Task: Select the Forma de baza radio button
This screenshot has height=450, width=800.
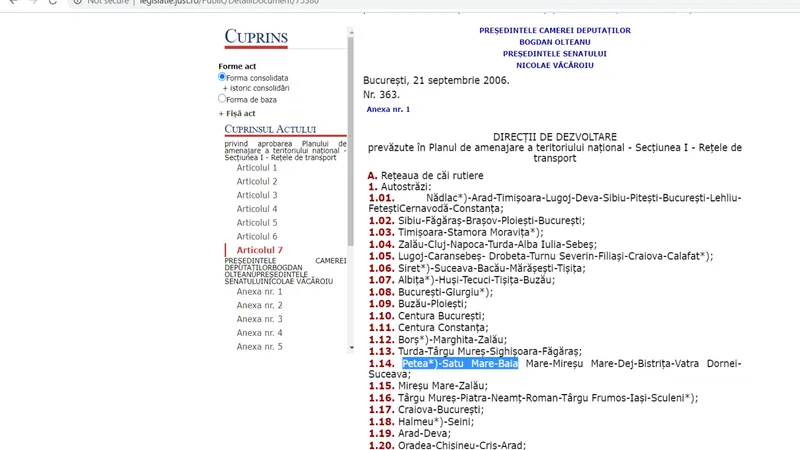Action: tap(223, 98)
